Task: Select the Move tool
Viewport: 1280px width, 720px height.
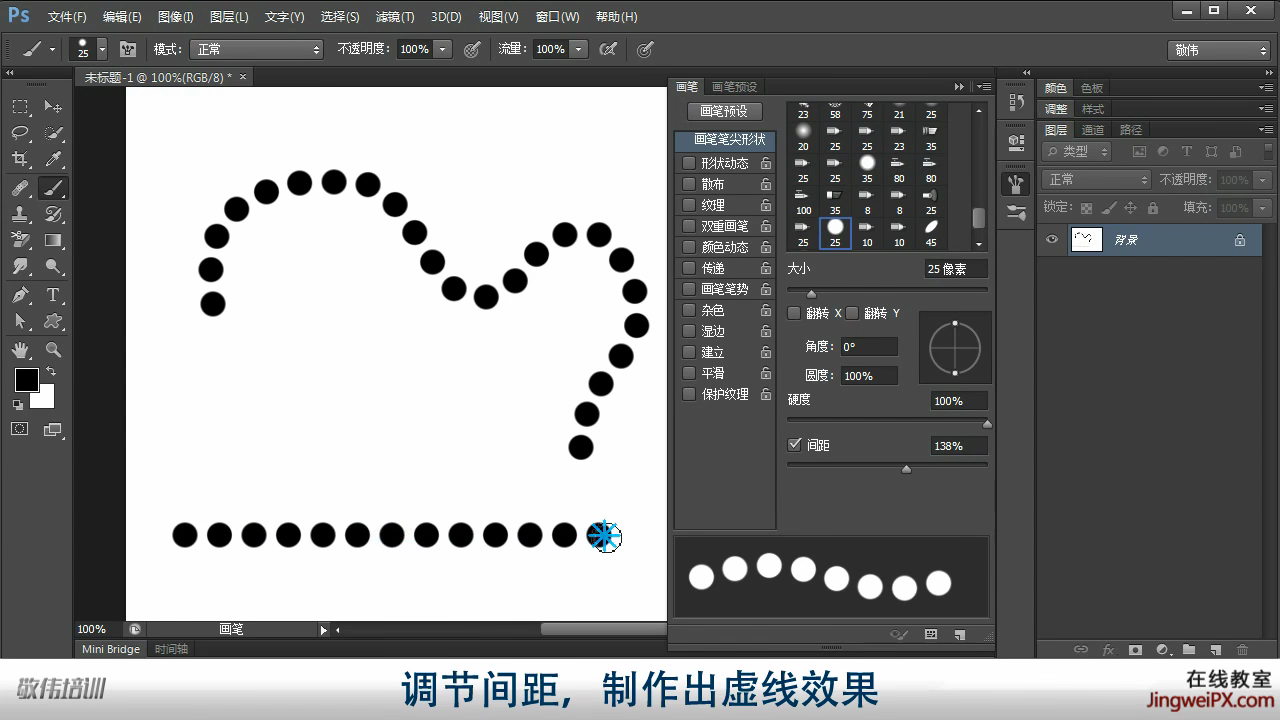Action: click(53, 107)
